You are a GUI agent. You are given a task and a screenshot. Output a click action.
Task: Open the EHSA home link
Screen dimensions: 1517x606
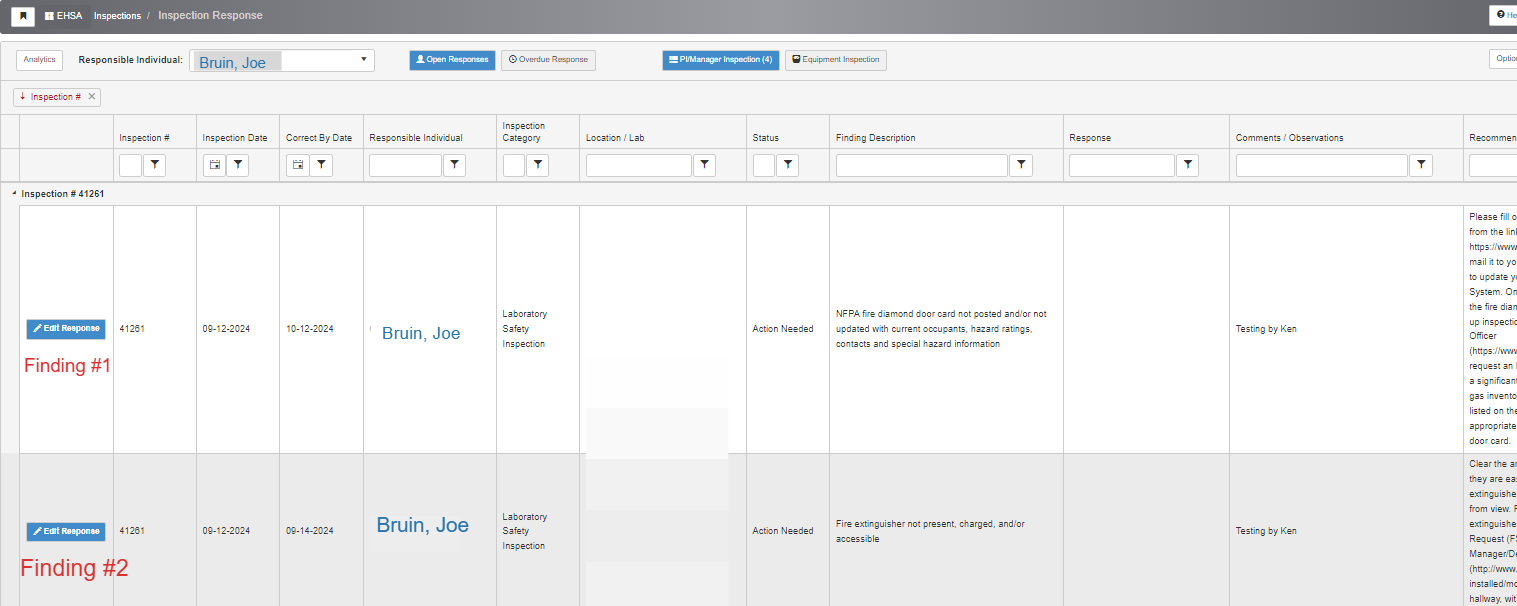click(x=63, y=16)
